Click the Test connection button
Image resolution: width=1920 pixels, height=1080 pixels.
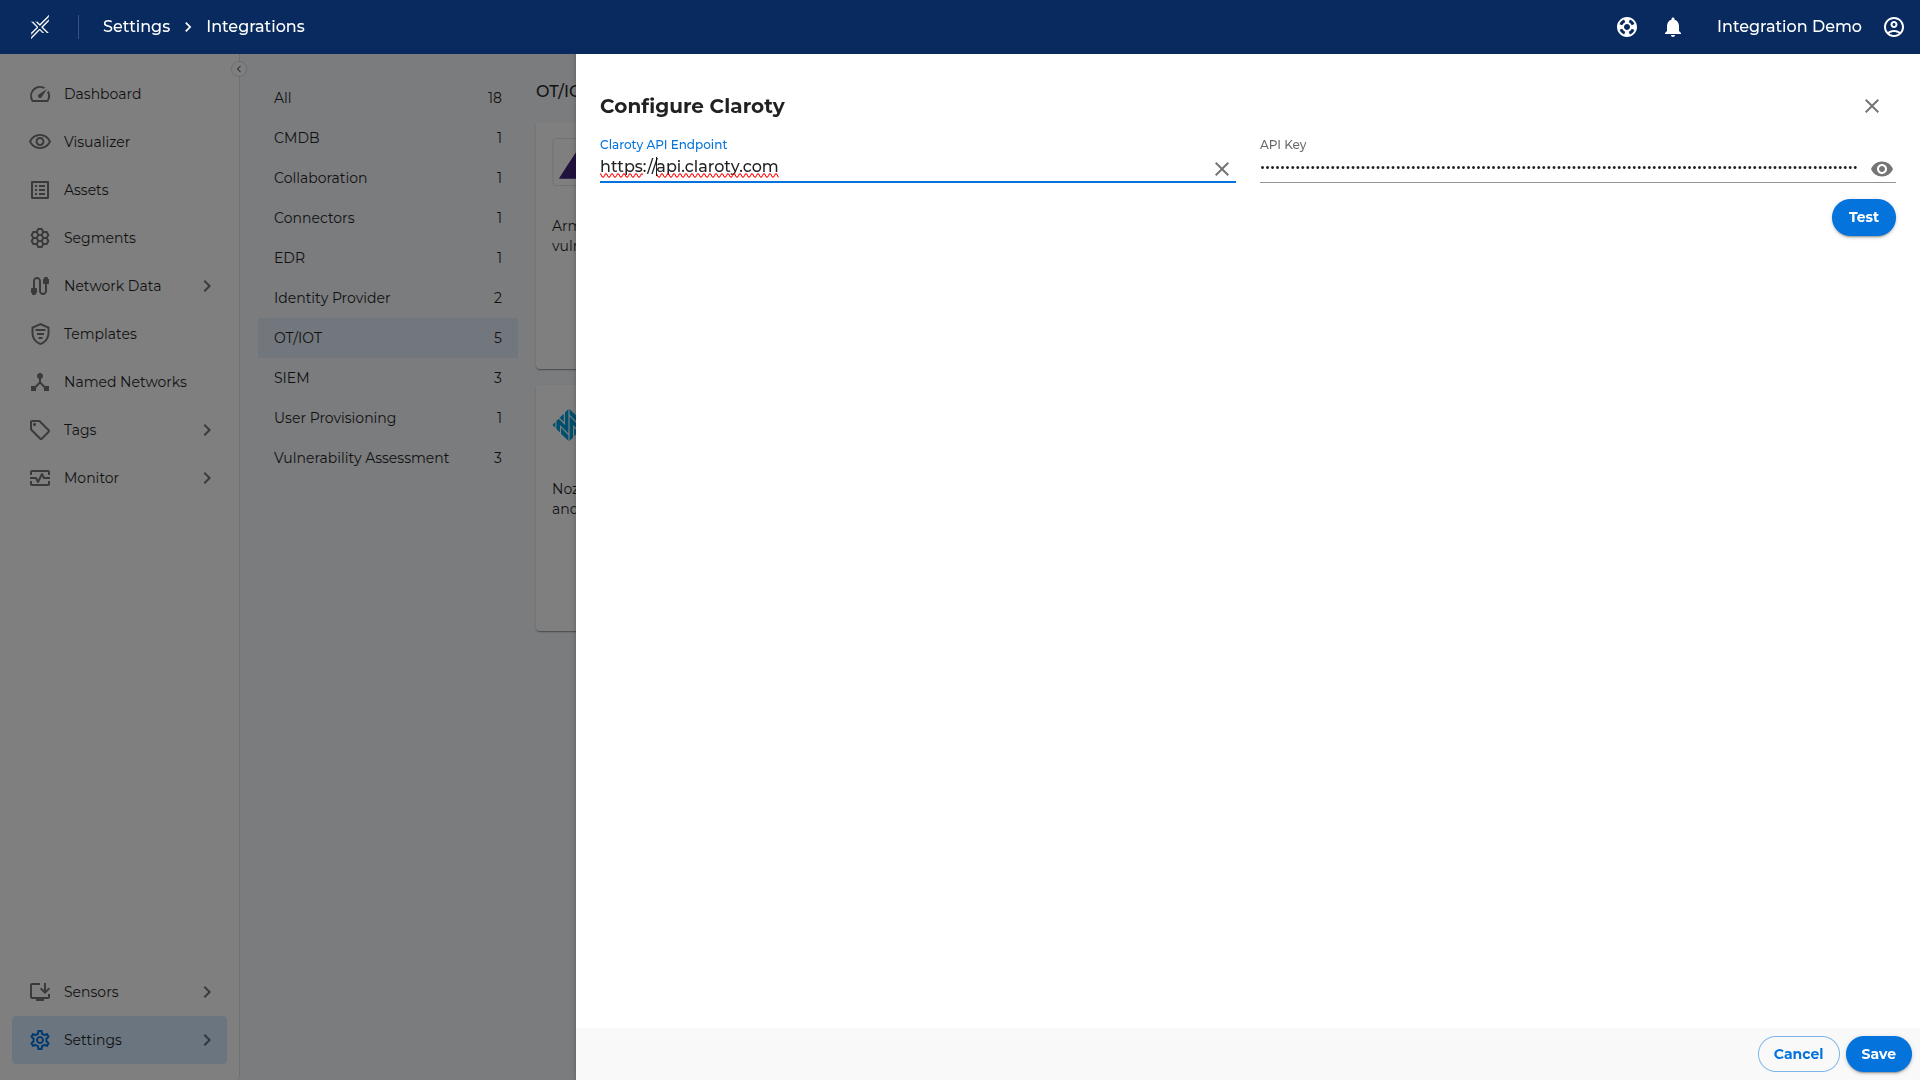click(x=1863, y=217)
